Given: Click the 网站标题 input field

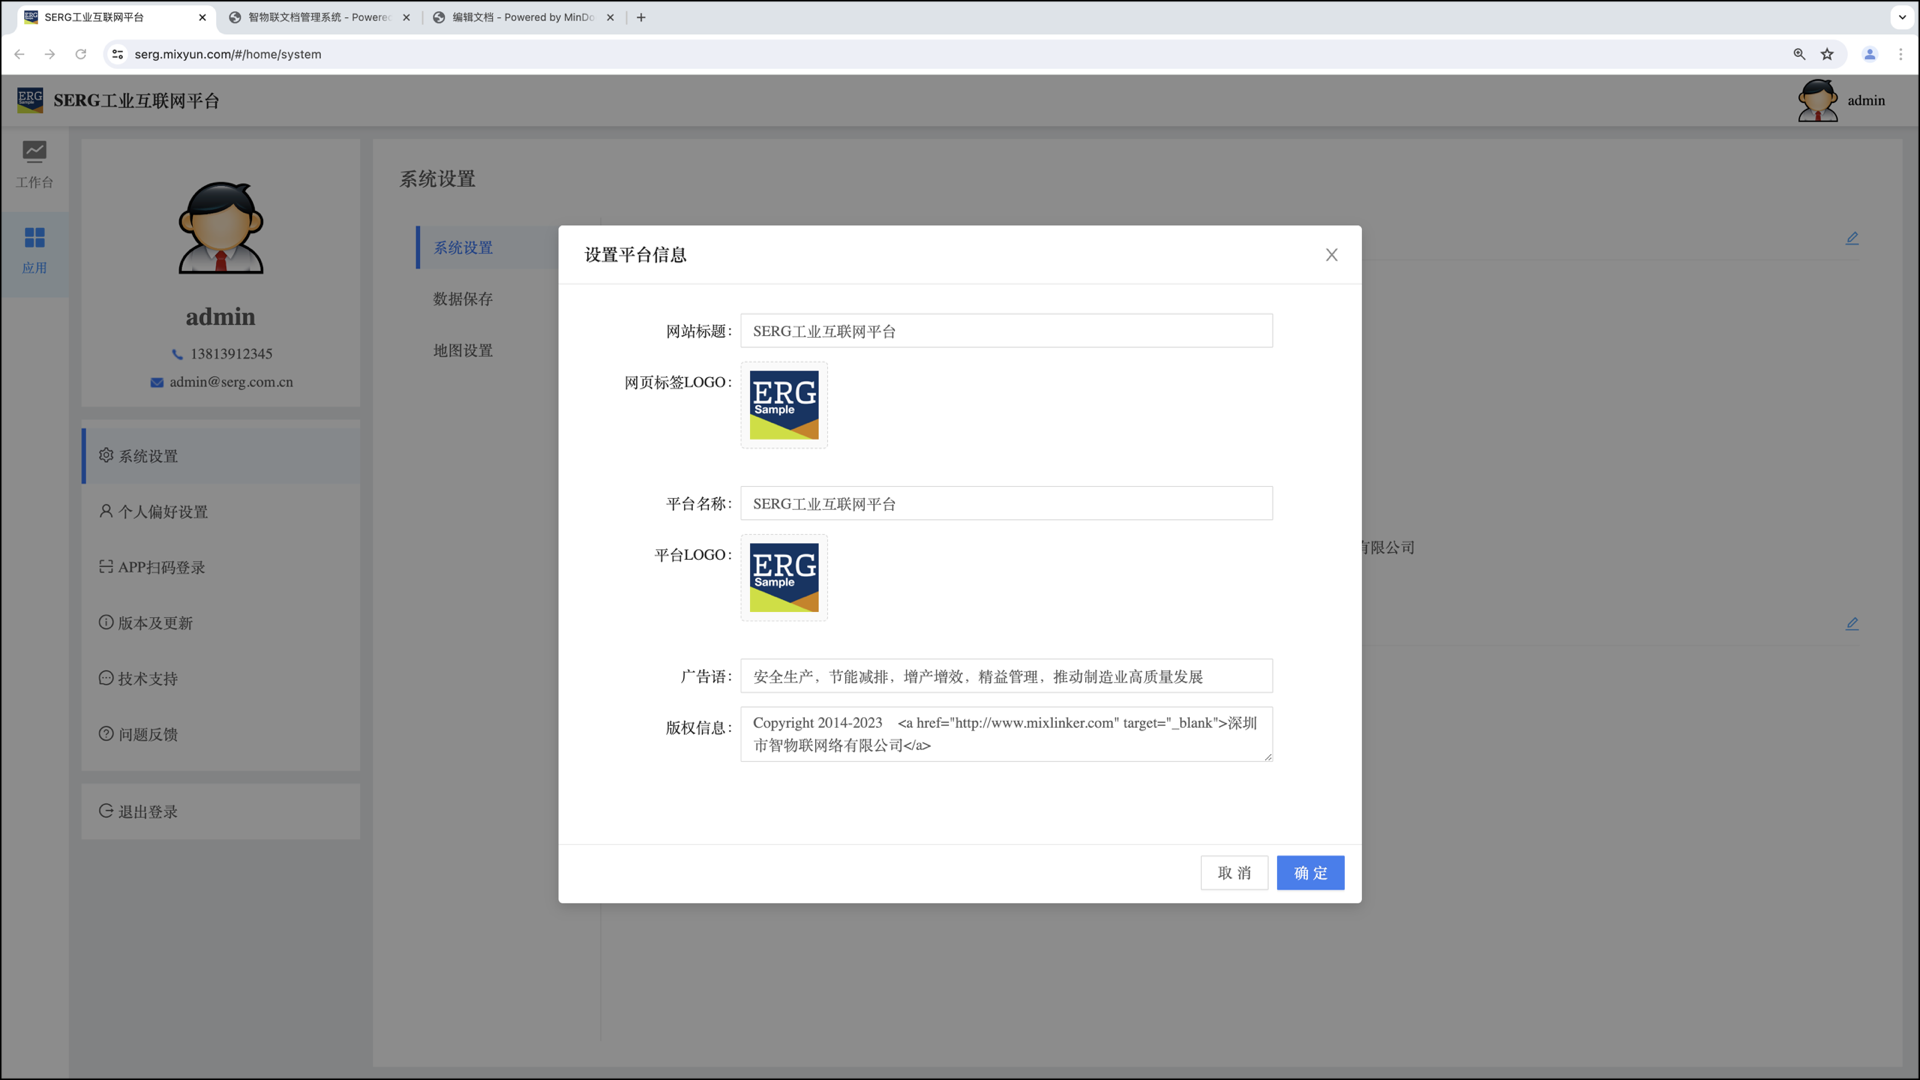Looking at the screenshot, I should [x=1006, y=331].
